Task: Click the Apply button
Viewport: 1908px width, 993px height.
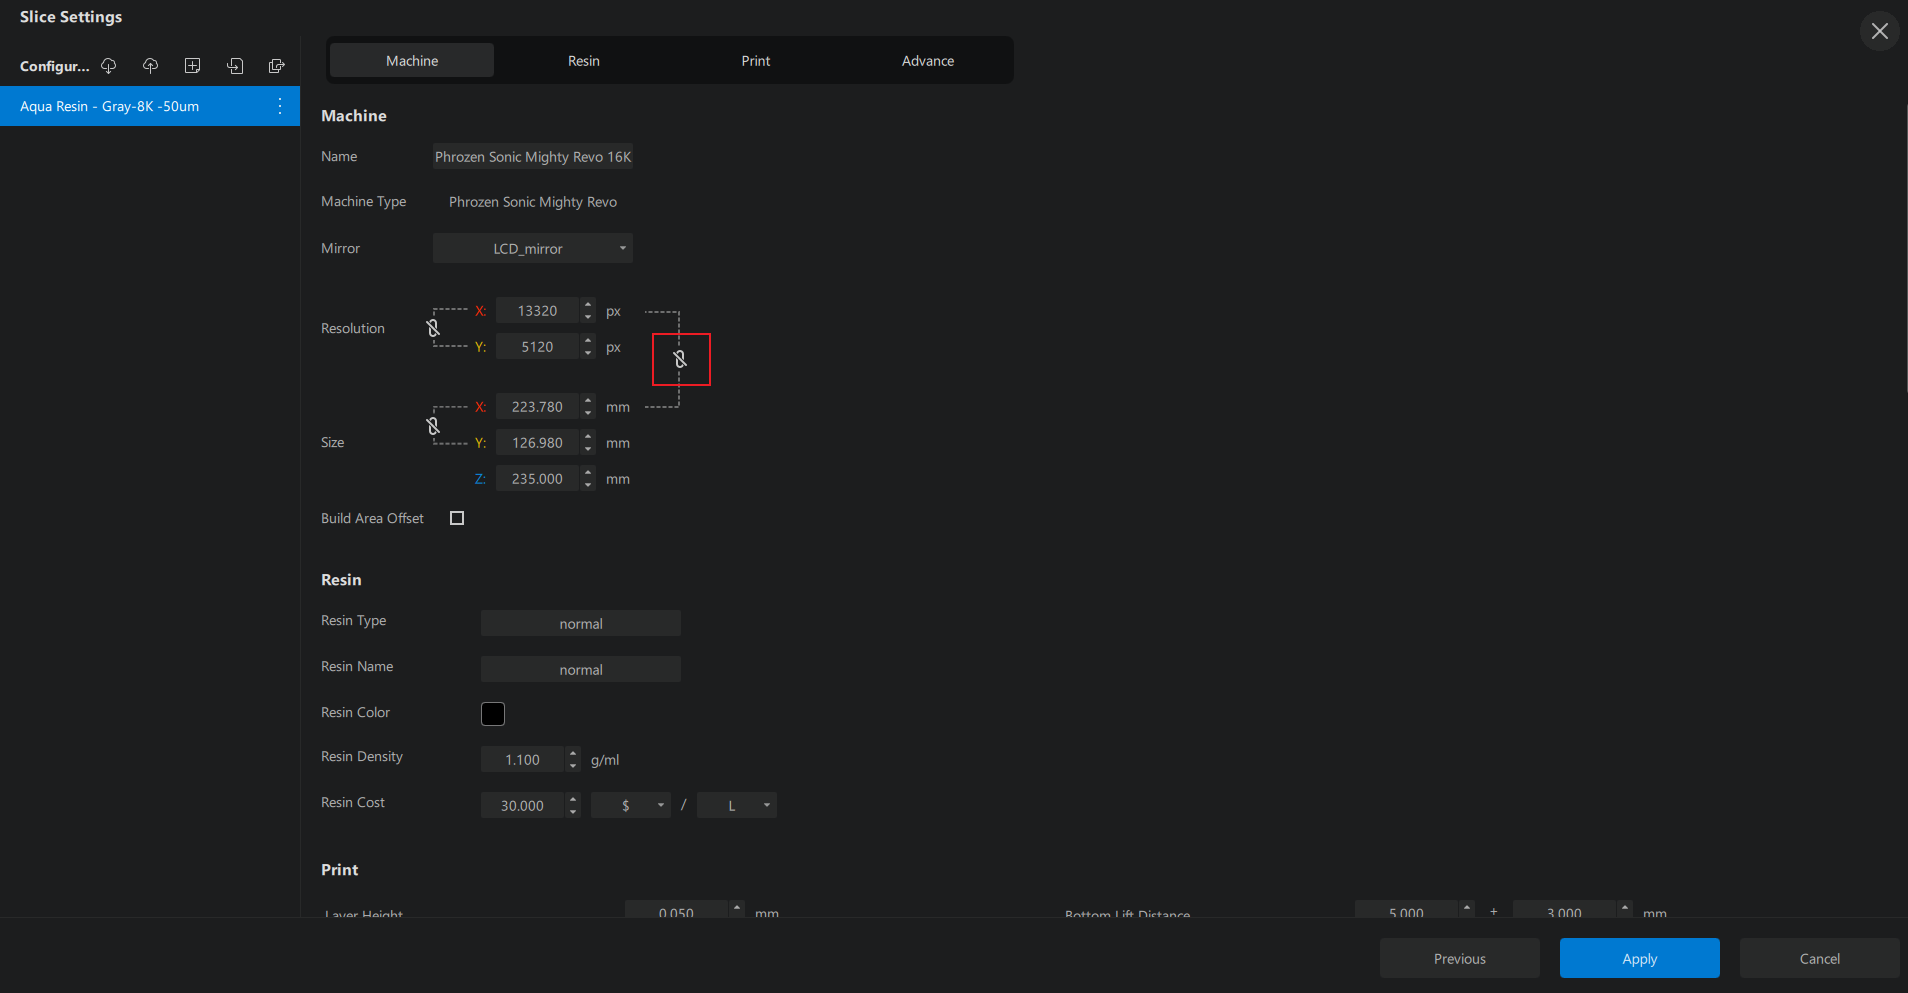Action: click(1639, 958)
